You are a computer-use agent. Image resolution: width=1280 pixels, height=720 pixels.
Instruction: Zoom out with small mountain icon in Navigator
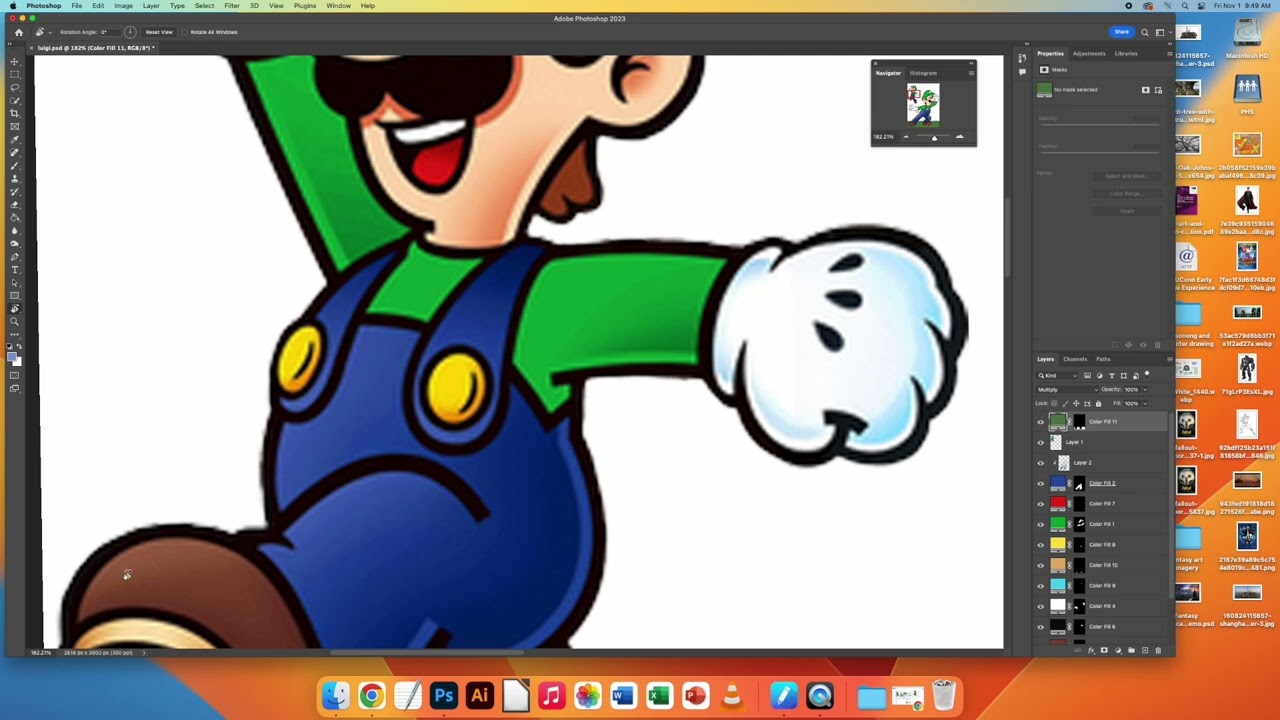pos(906,137)
